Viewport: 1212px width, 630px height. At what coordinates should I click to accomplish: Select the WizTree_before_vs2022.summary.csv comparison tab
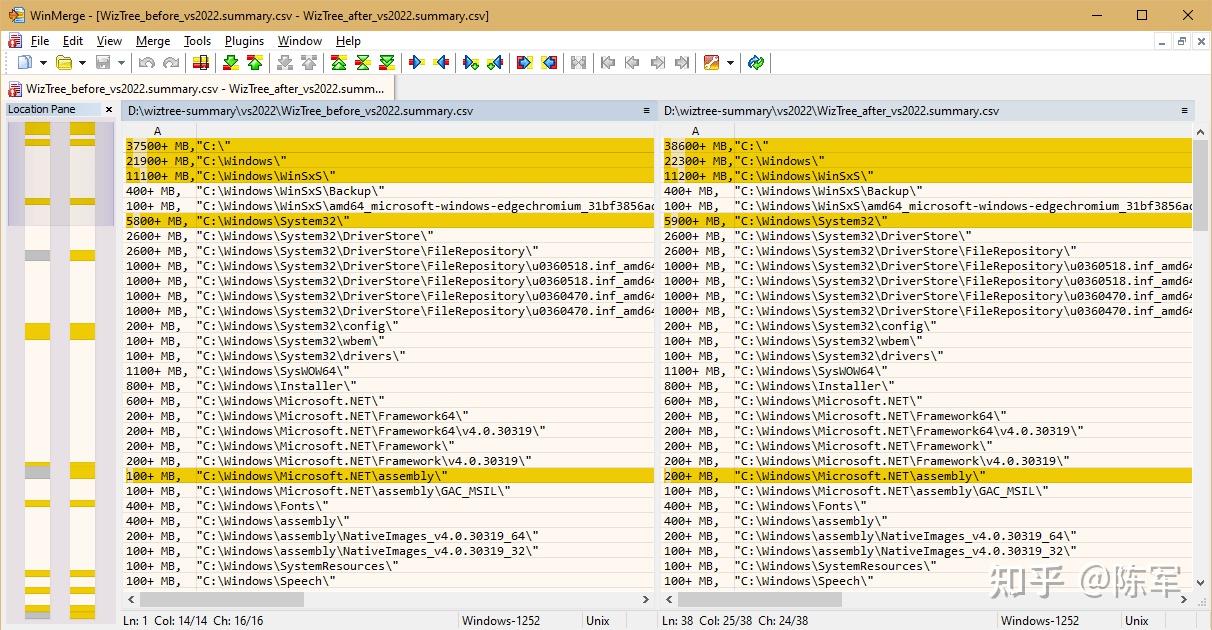coord(198,89)
